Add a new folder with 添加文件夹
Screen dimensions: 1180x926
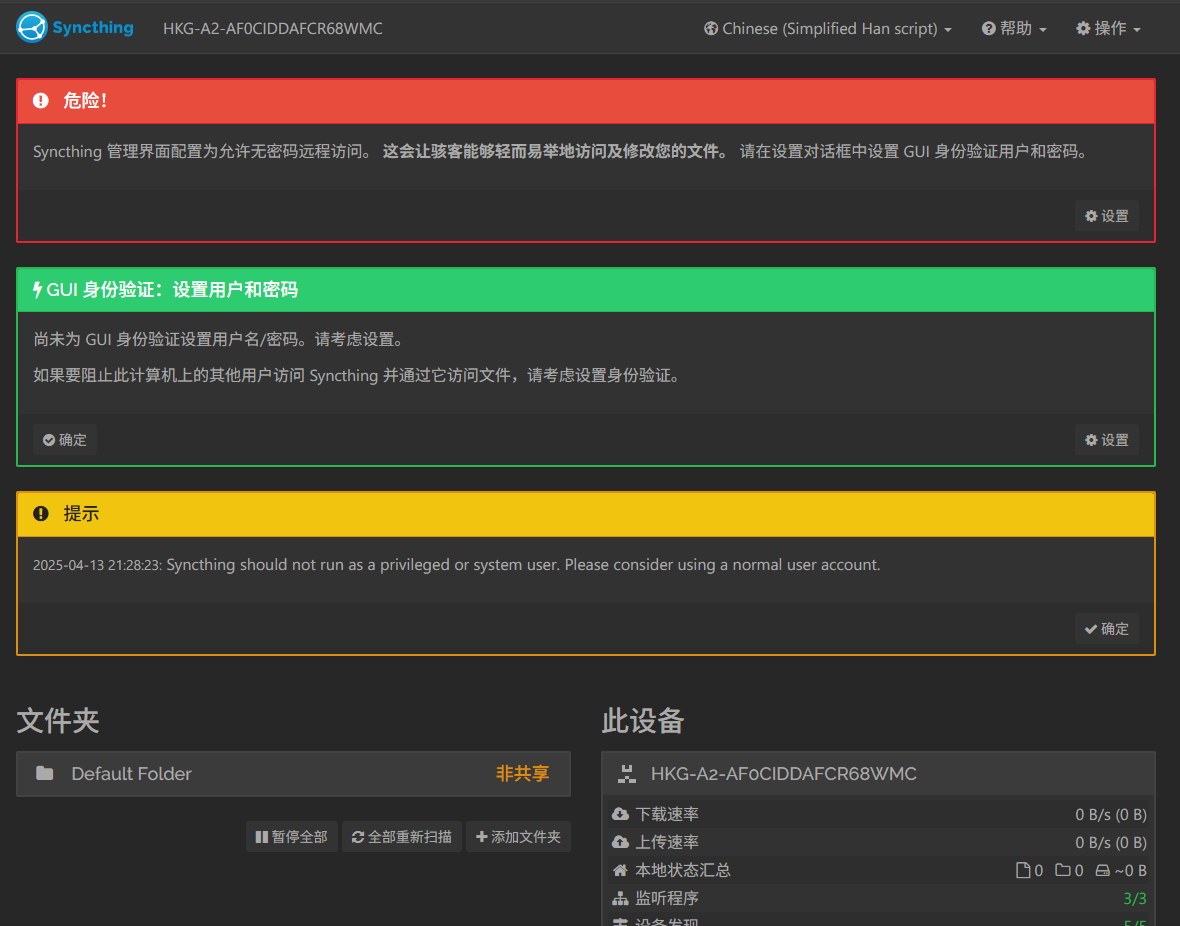[517, 837]
